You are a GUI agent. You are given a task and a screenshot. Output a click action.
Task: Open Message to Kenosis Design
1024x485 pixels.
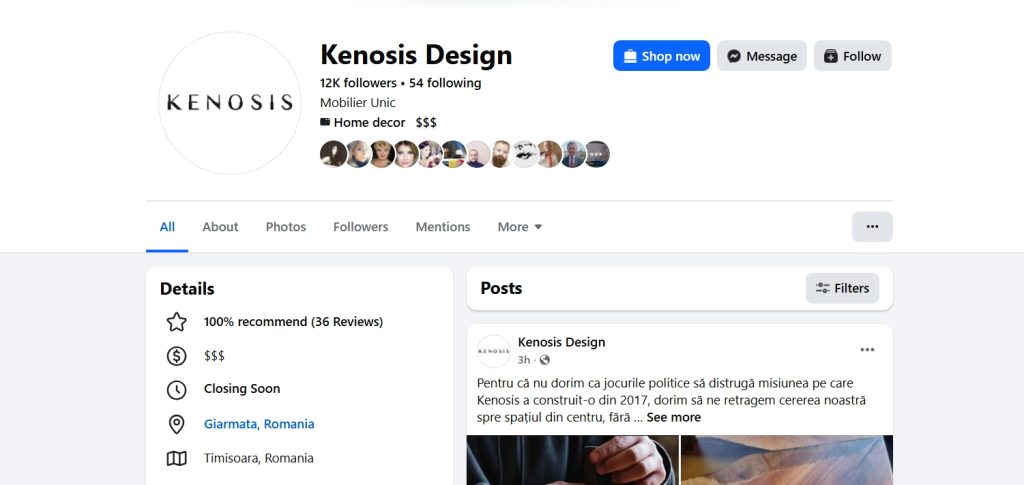pyautogui.click(x=762, y=56)
